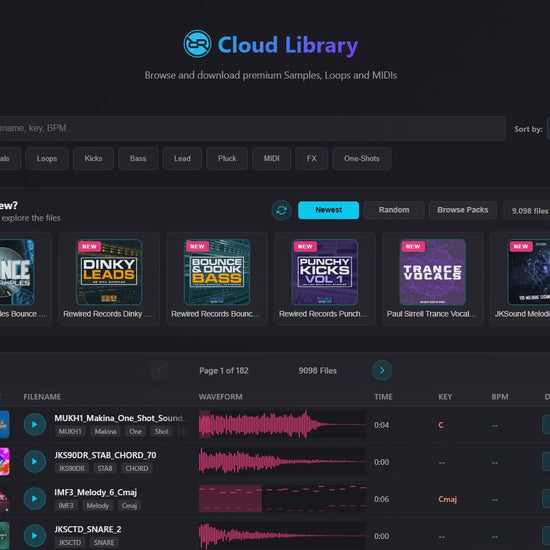
Task: Seek in the IMF3_Melody_6_Cmaj waveform
Action: 282,498
